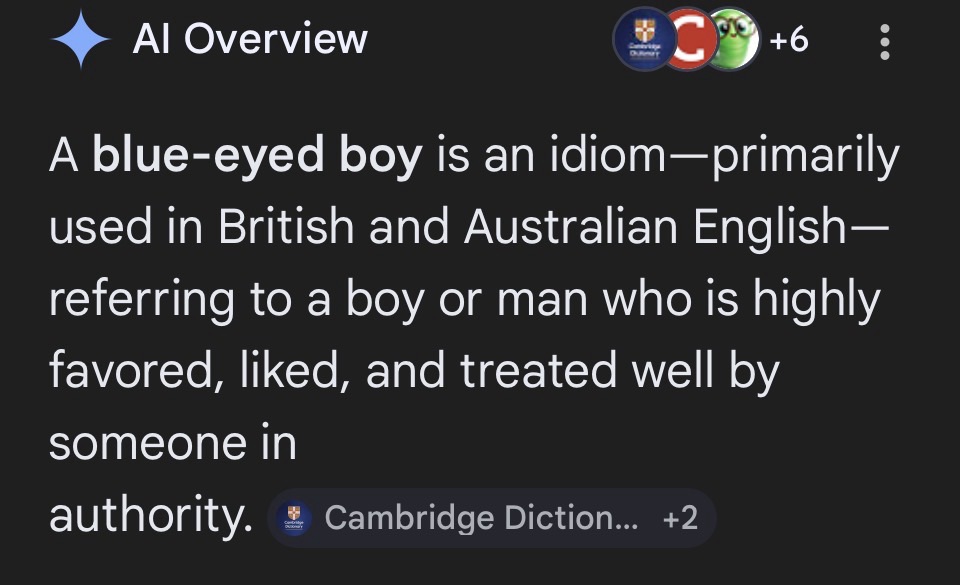Click the 'AI Overview' heading
Screen dimensions: 960x585
[250, 40]
